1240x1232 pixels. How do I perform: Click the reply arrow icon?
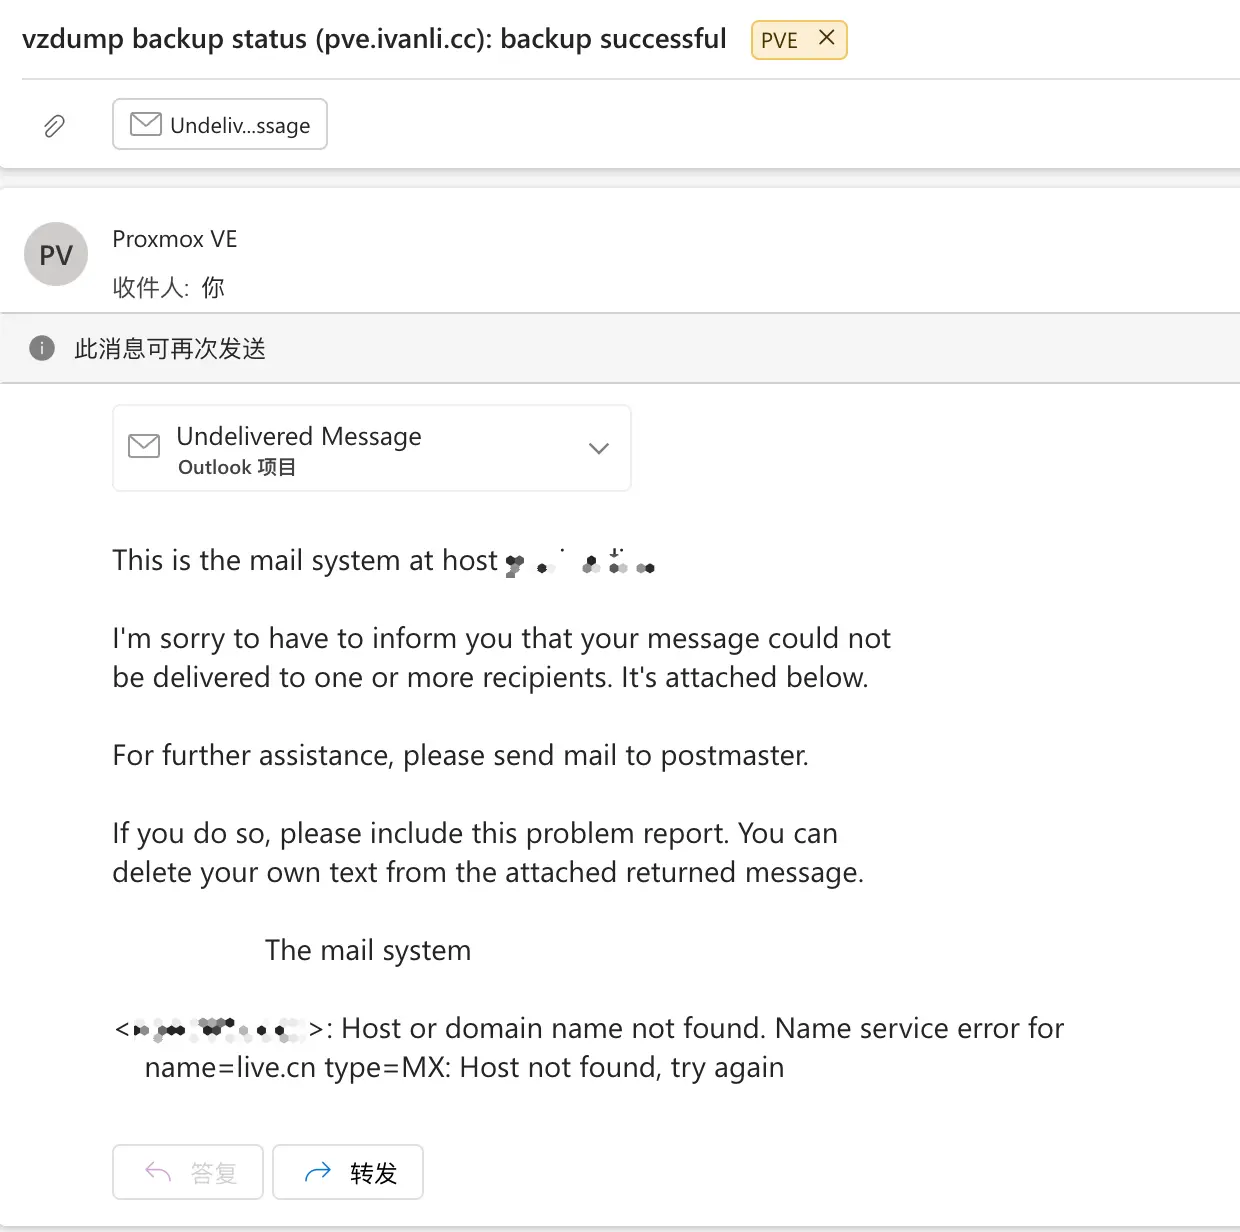[158, 1172]
